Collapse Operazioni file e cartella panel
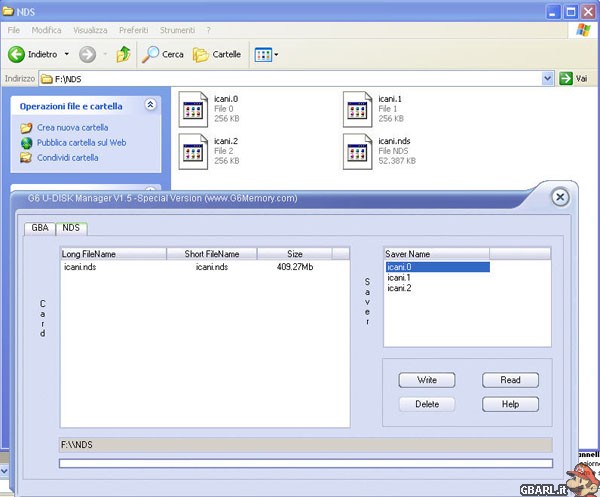The image size is (600, 497). point(150,104)
